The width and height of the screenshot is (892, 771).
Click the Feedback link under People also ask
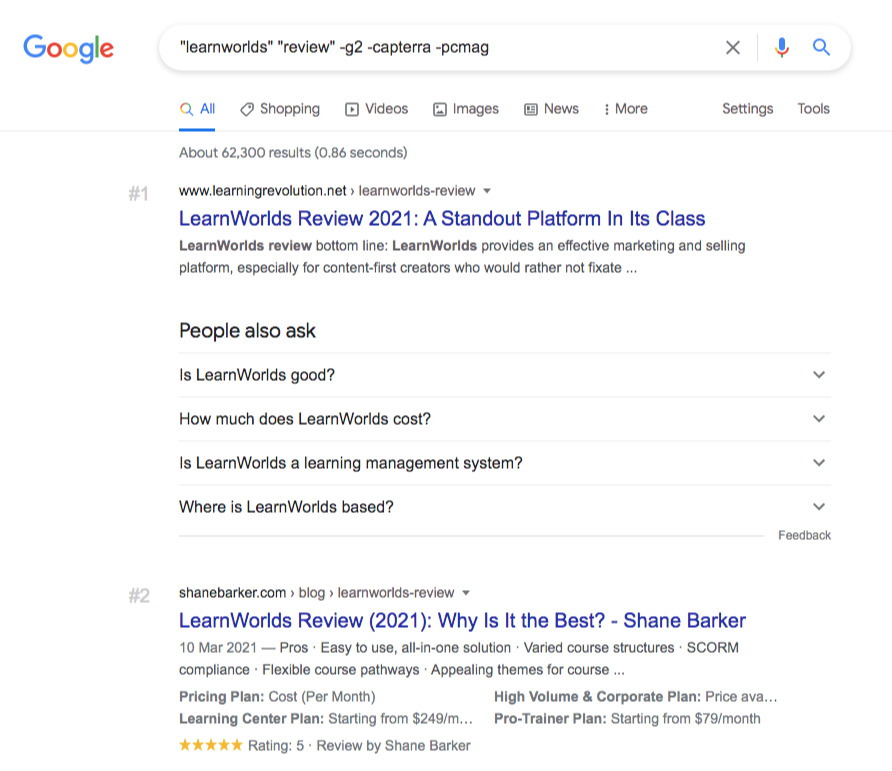[804, 535]
